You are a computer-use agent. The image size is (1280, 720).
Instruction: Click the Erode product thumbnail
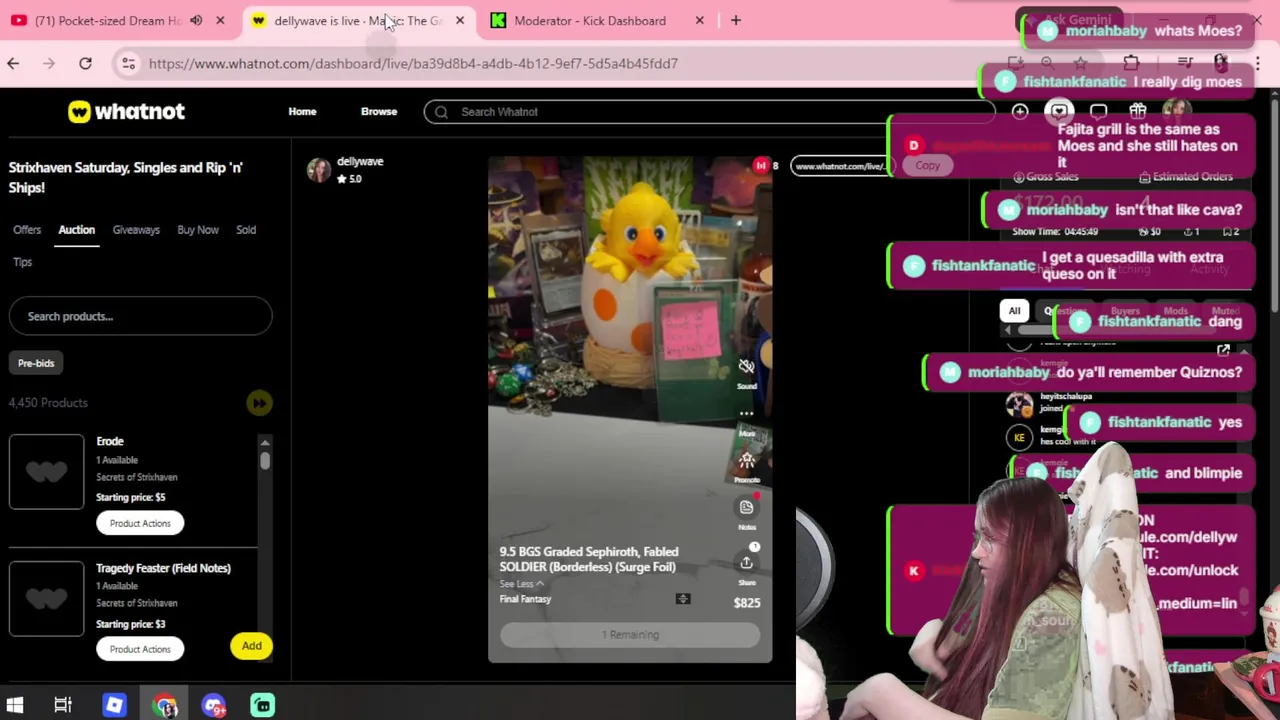[47, 472]
